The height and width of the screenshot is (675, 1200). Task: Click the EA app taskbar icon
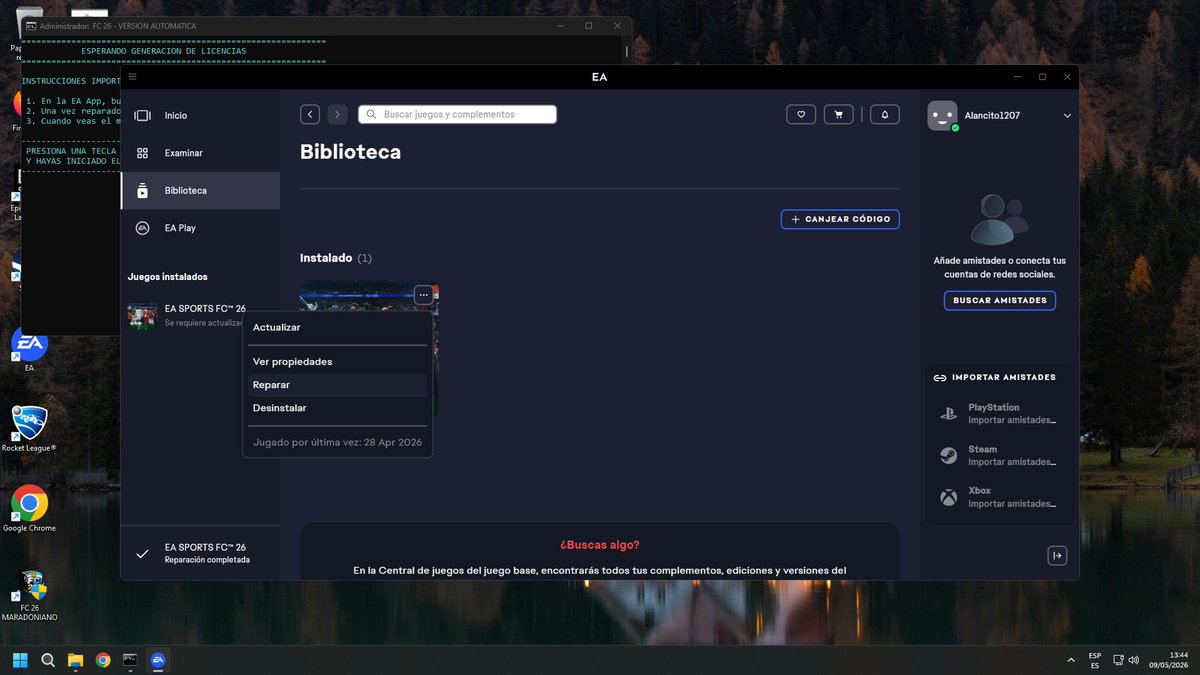coord(157,660)
